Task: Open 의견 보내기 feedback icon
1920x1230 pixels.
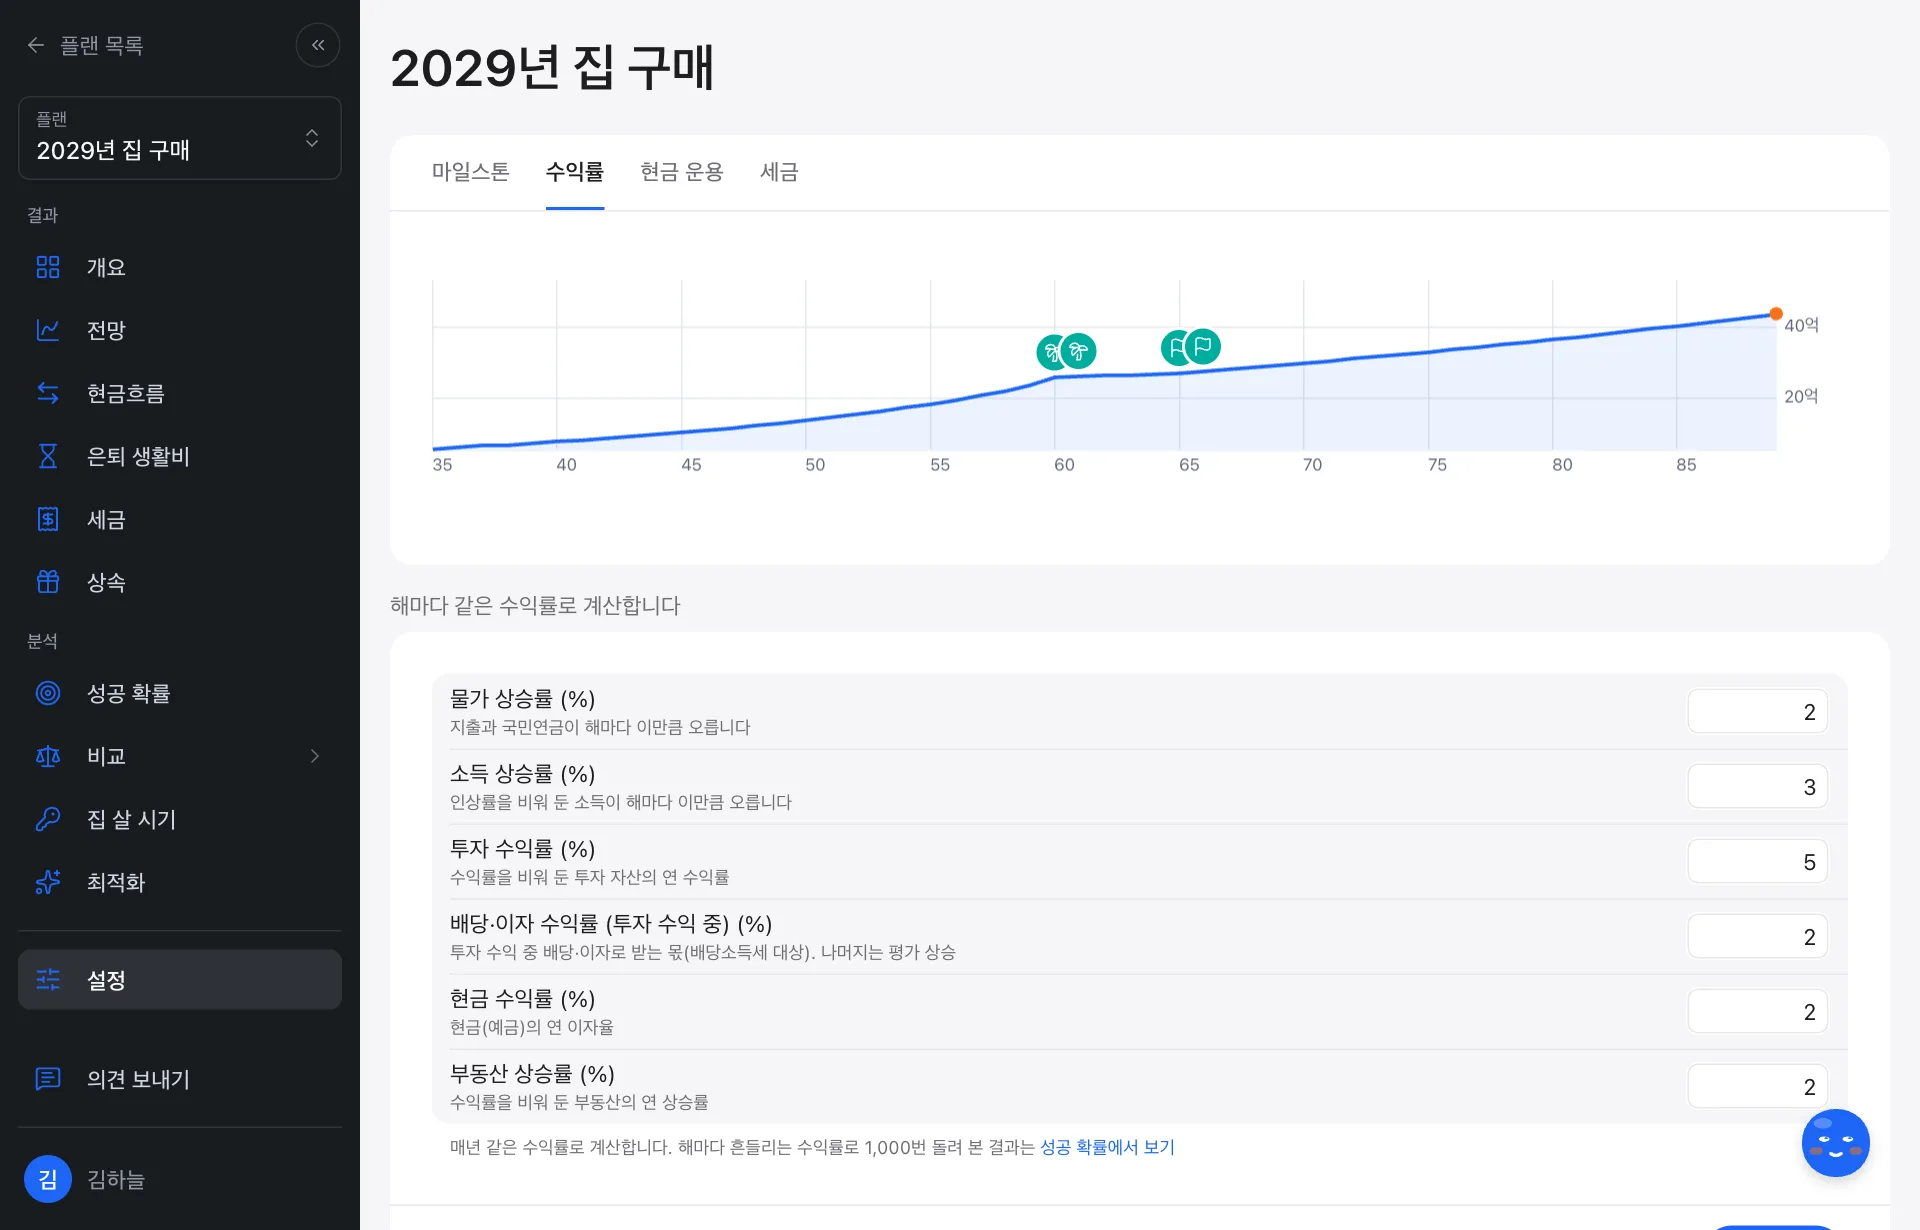Action: tap(48, 1079)
